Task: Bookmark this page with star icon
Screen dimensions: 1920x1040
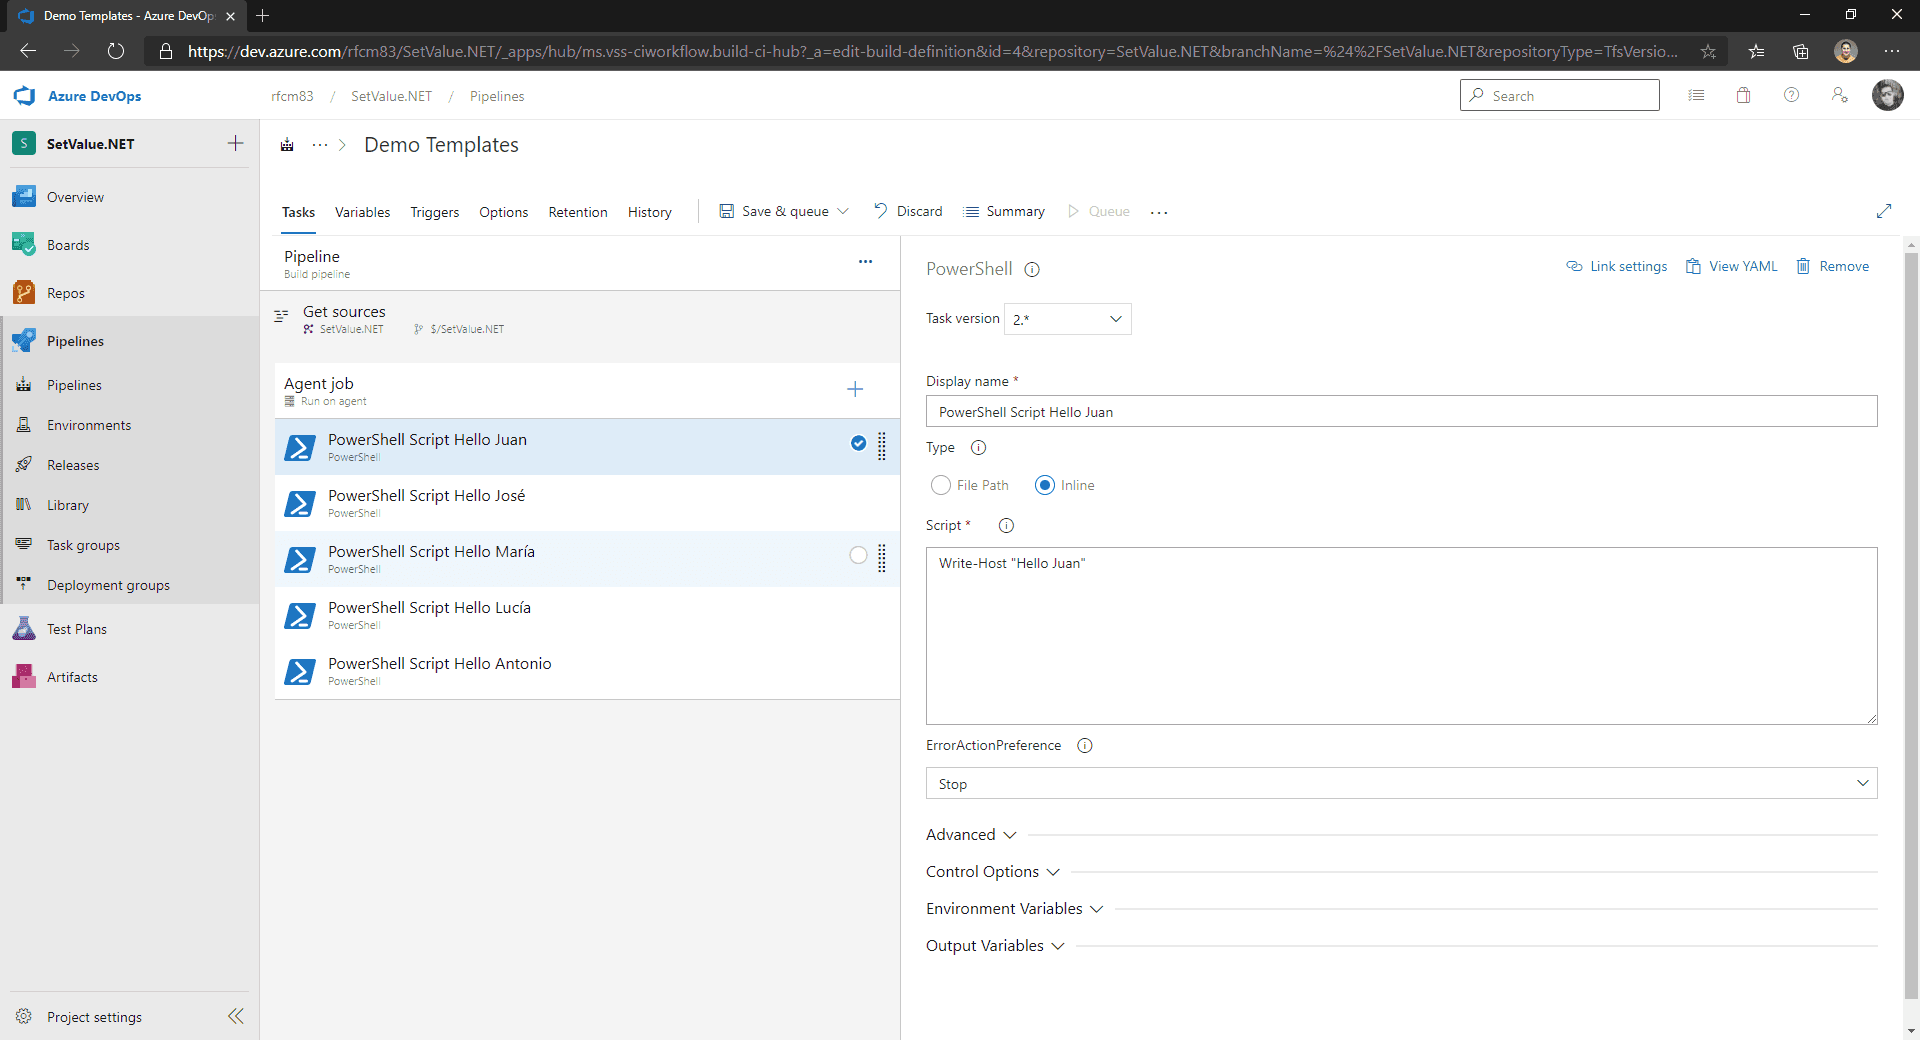Action: 1708,51
